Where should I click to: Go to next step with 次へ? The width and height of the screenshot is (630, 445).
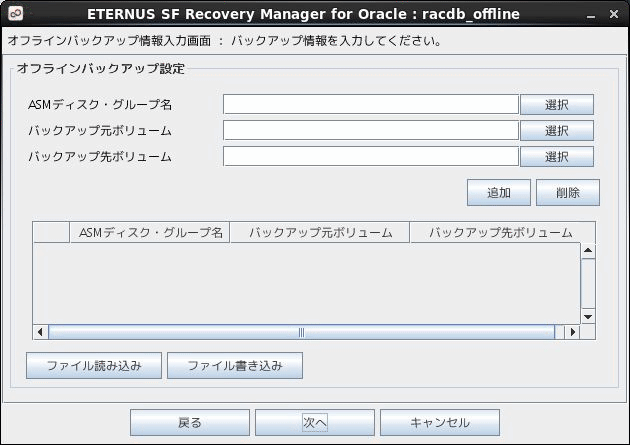tap(315, 423)
